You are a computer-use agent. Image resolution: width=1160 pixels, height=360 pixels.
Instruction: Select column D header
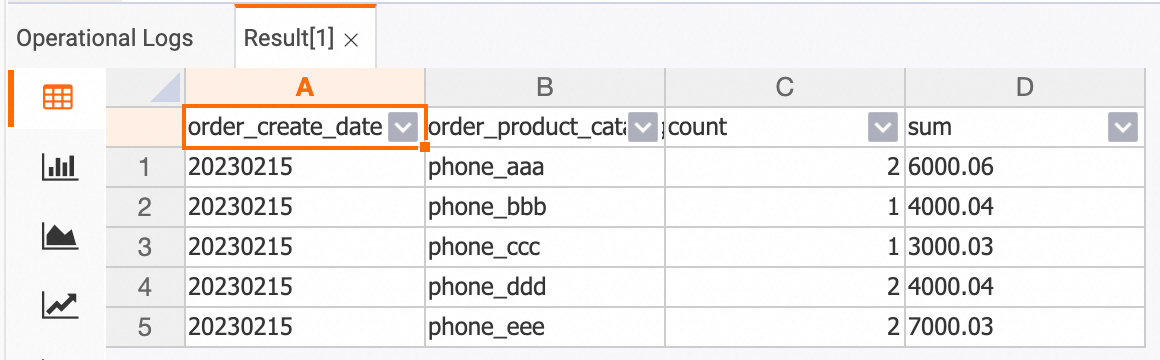[1025, 88]
